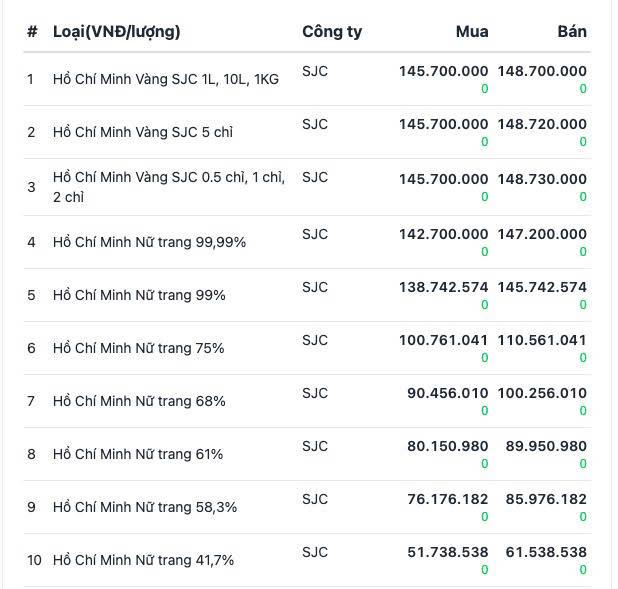Screen dimensions: 618x589
Task: Click sell price 148.720.000
Action: 542,124
